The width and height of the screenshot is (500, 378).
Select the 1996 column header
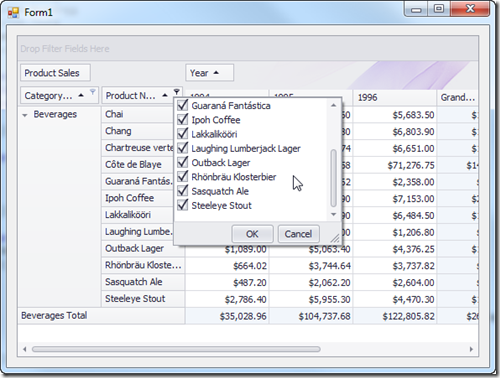pos(395,98)
